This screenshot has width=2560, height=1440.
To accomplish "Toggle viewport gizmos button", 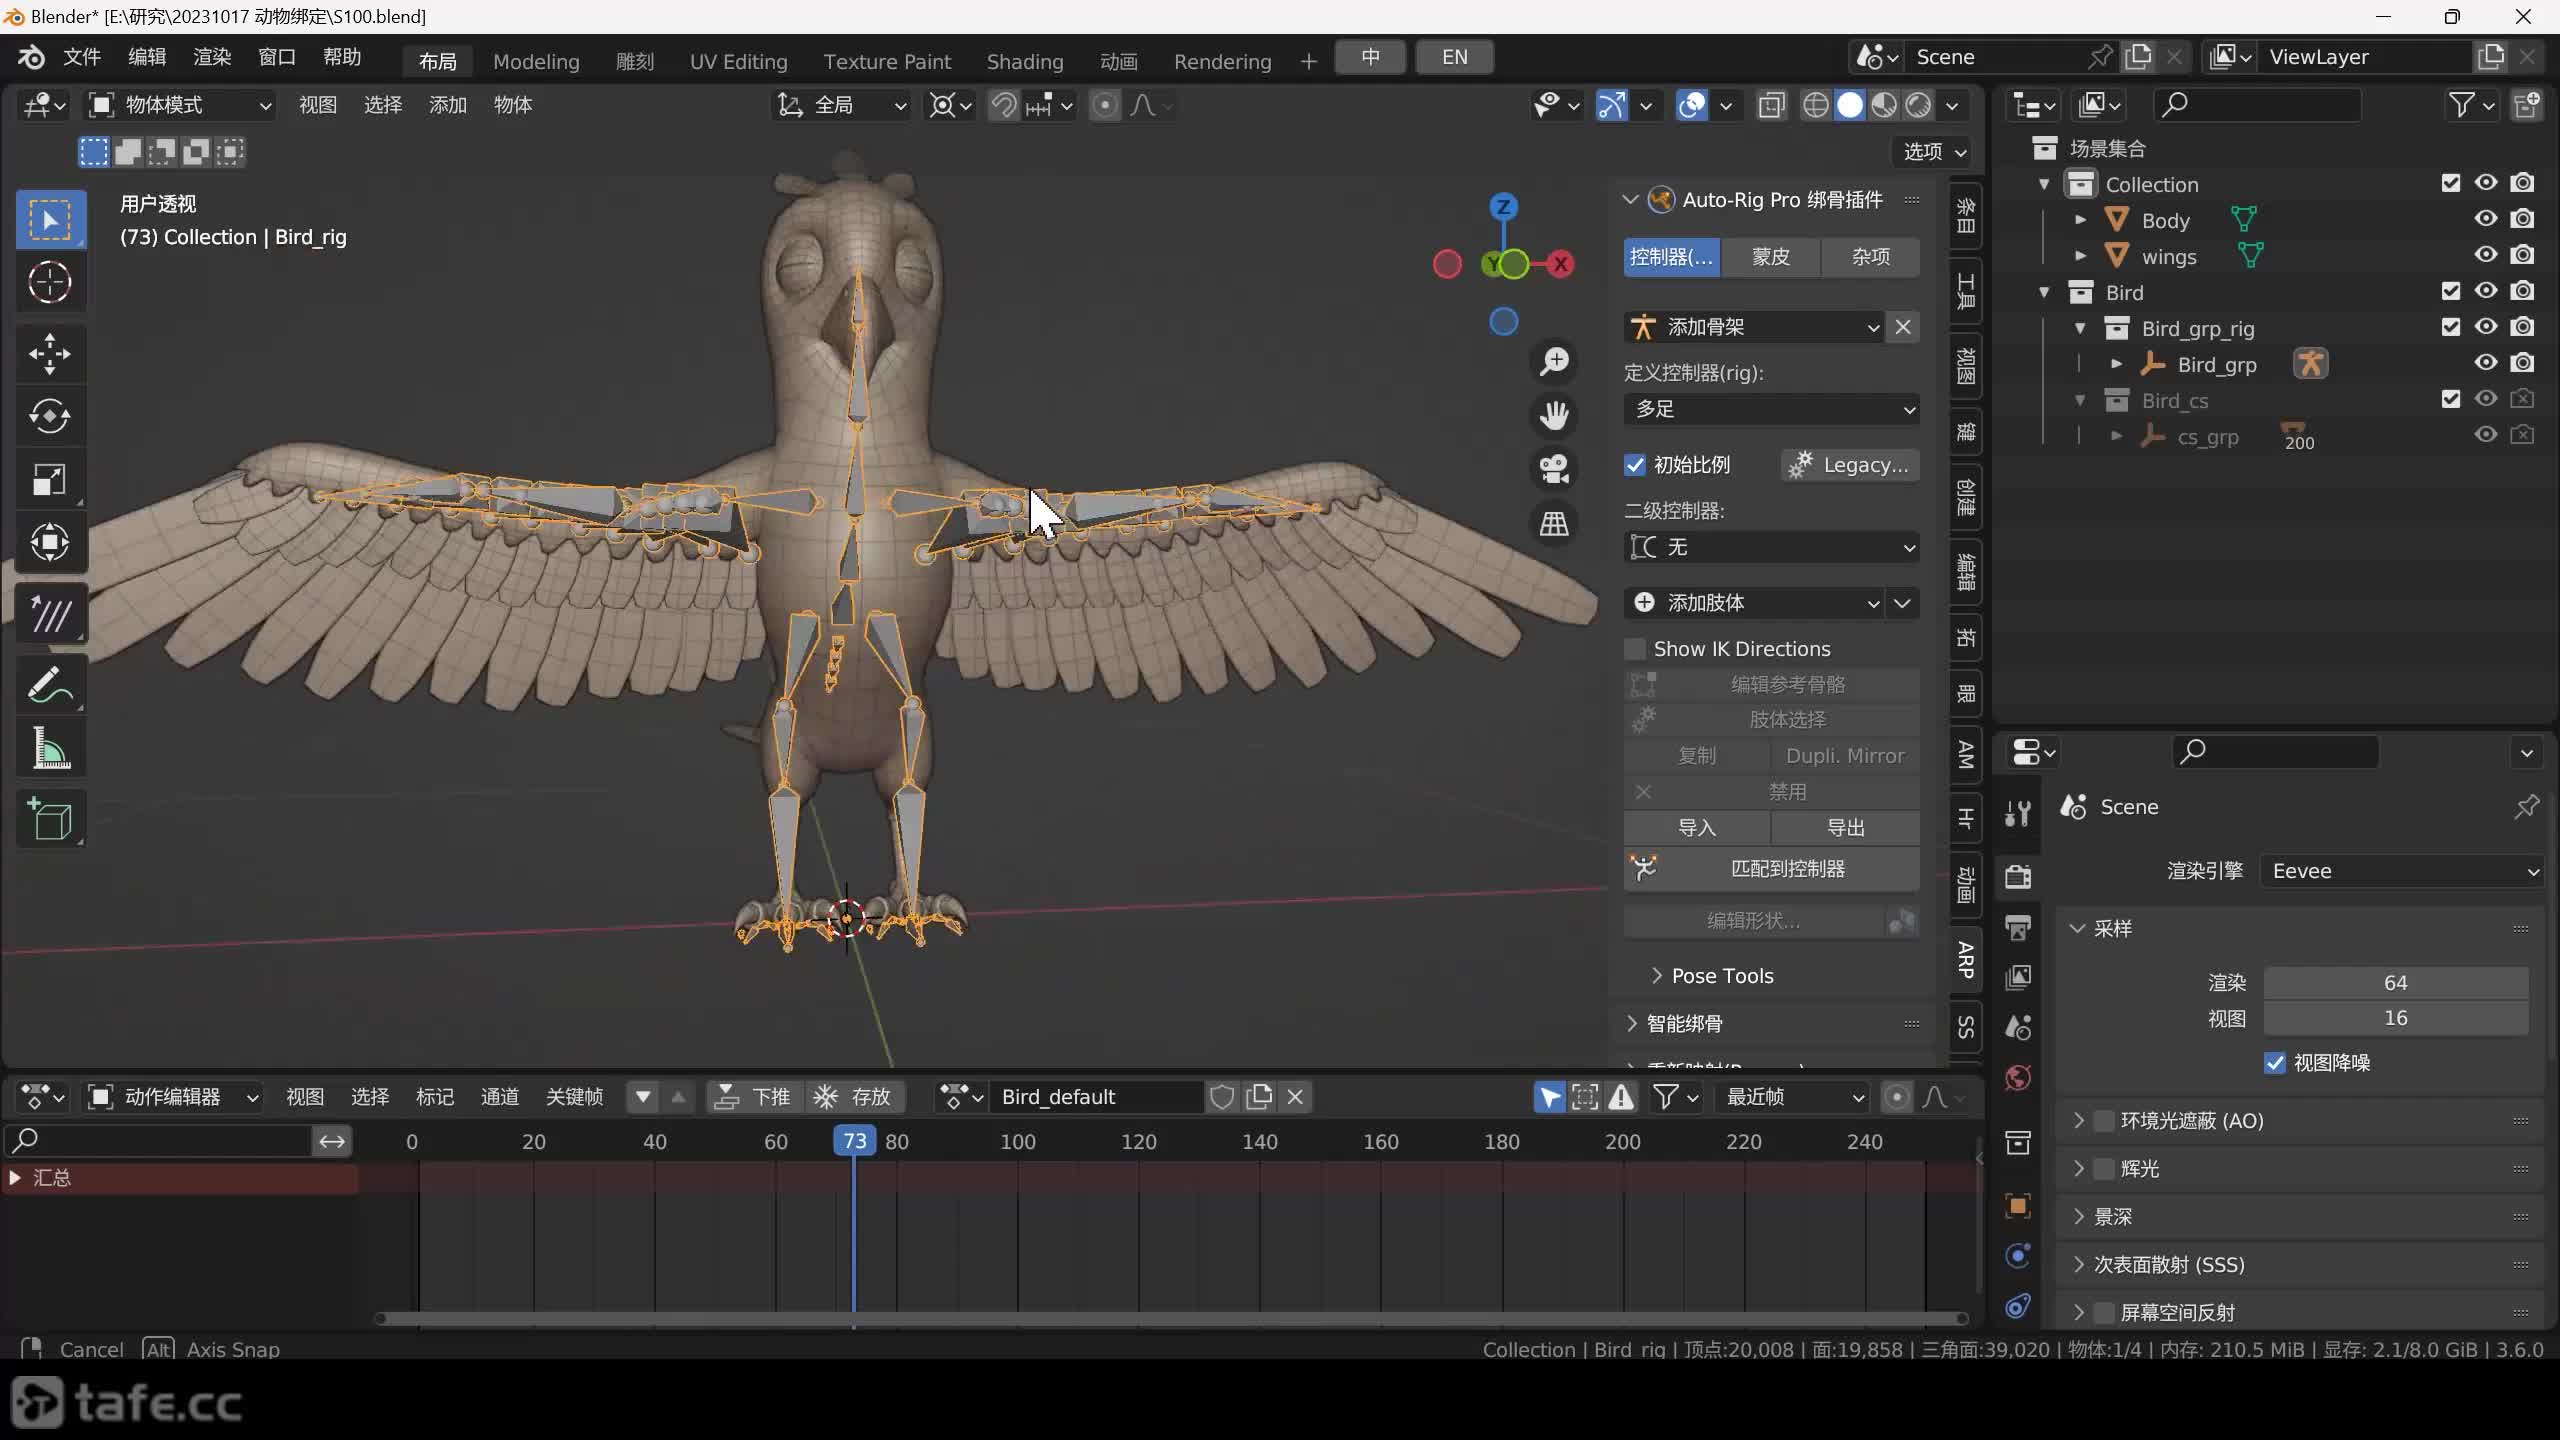I will point(1611,105).
